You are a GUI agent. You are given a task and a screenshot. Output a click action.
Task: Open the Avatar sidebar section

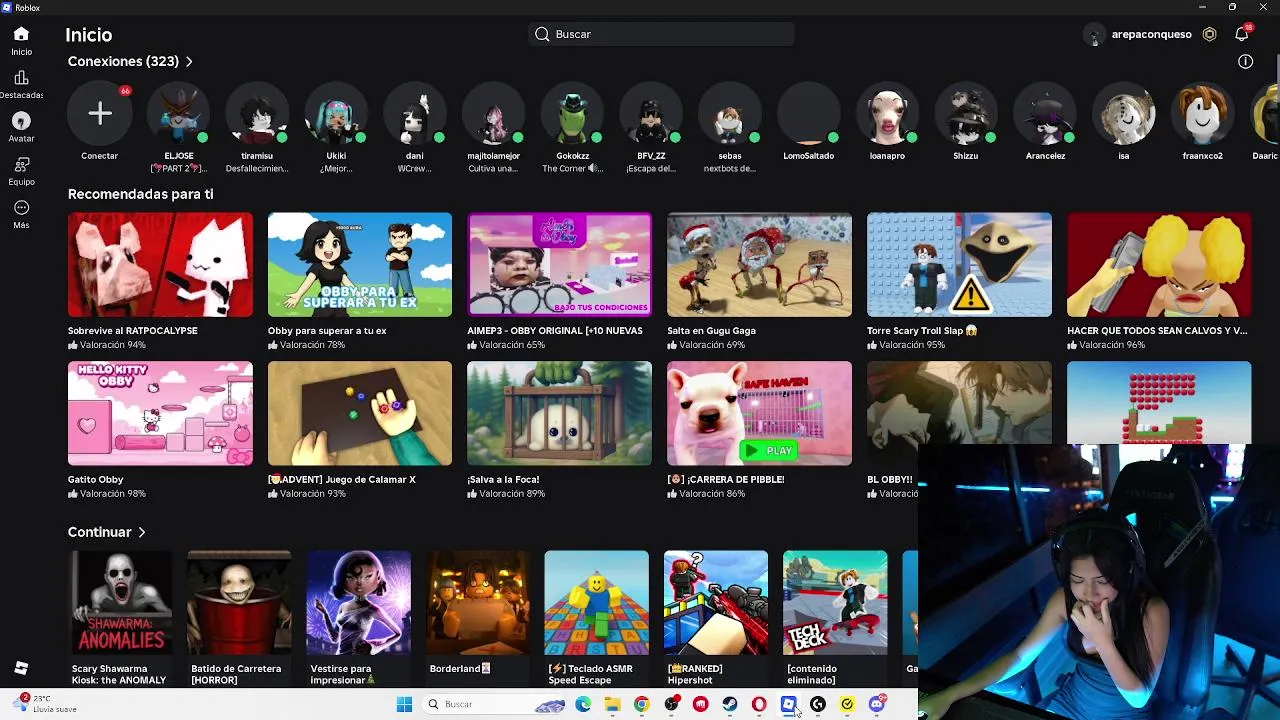[21, 128]
